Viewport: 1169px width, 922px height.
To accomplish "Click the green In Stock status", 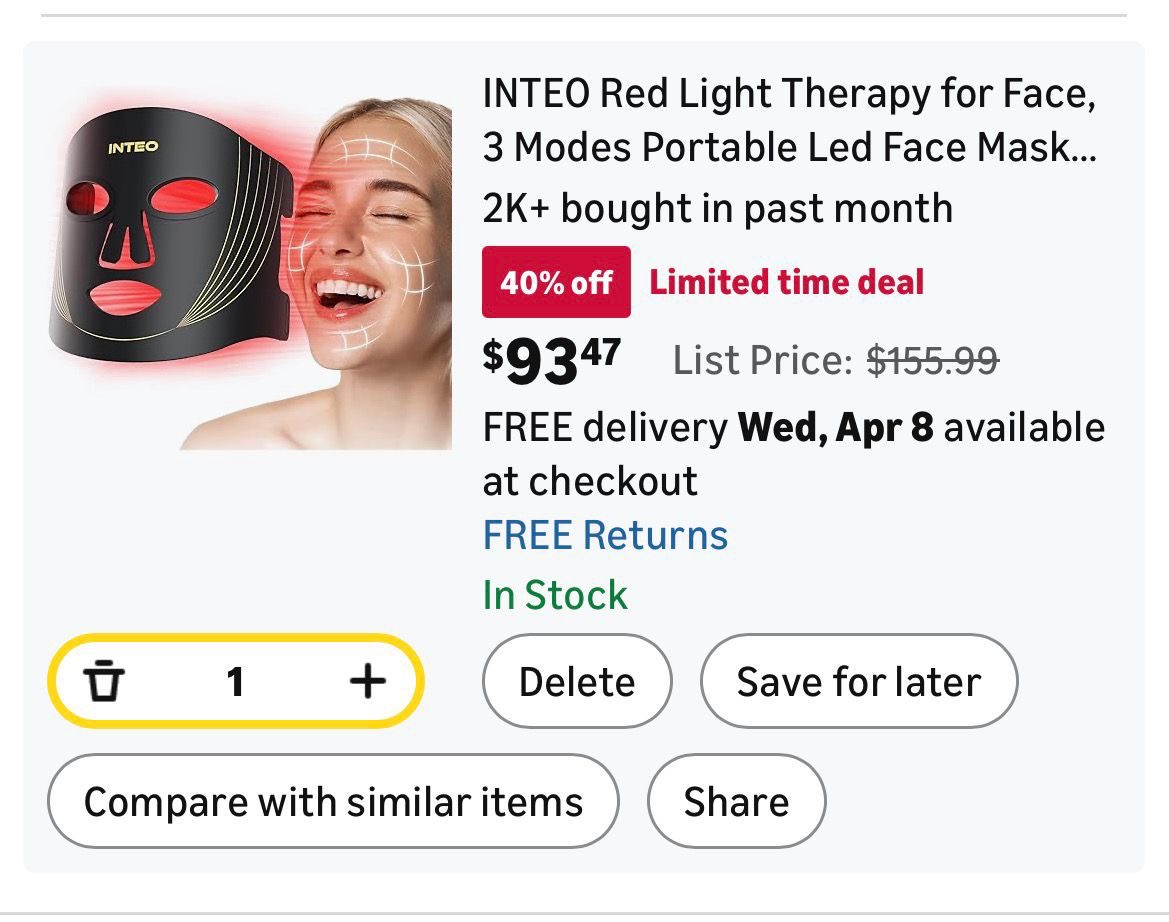I will coord(555,595).
